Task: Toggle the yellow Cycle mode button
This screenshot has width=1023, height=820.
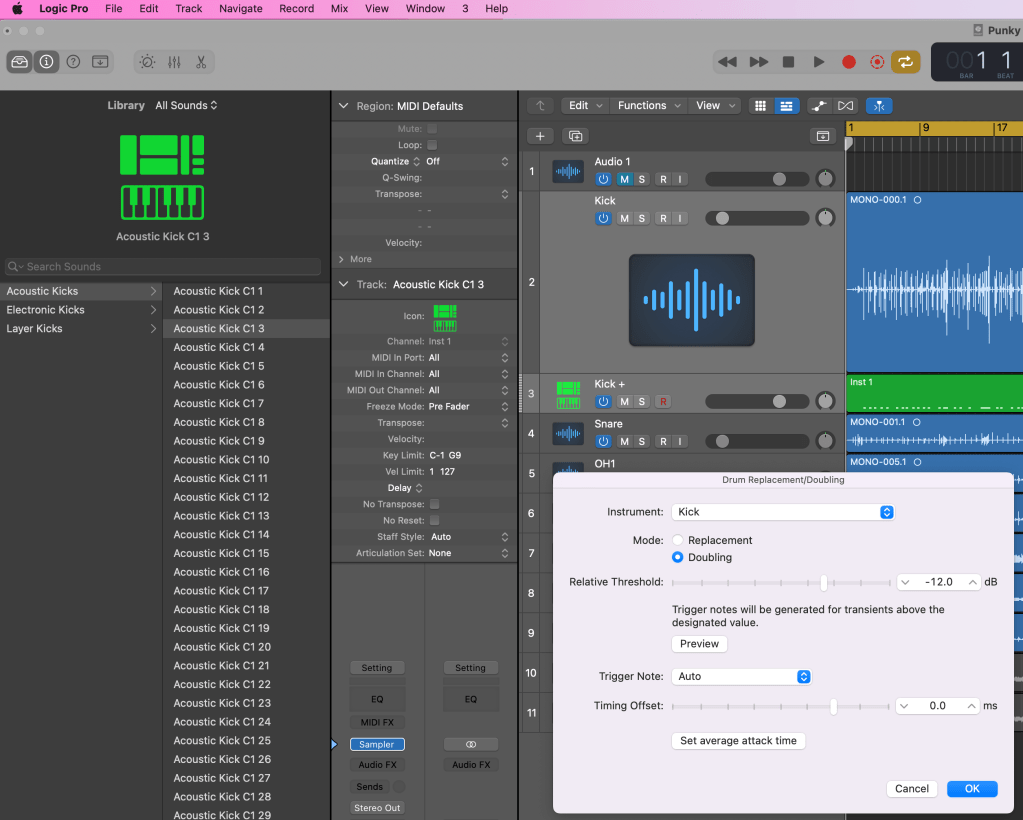Action: click(x=905, y=62)
